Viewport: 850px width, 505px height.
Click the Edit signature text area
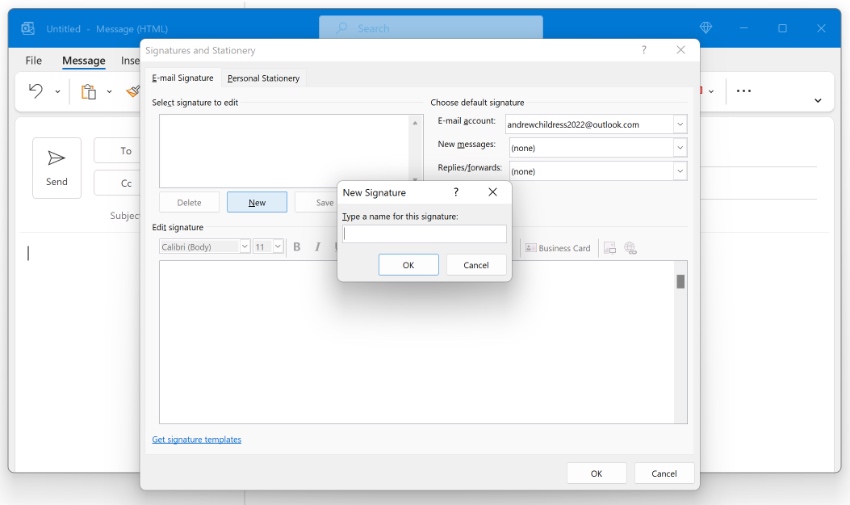pyautogui.click(x=416, y=342)
